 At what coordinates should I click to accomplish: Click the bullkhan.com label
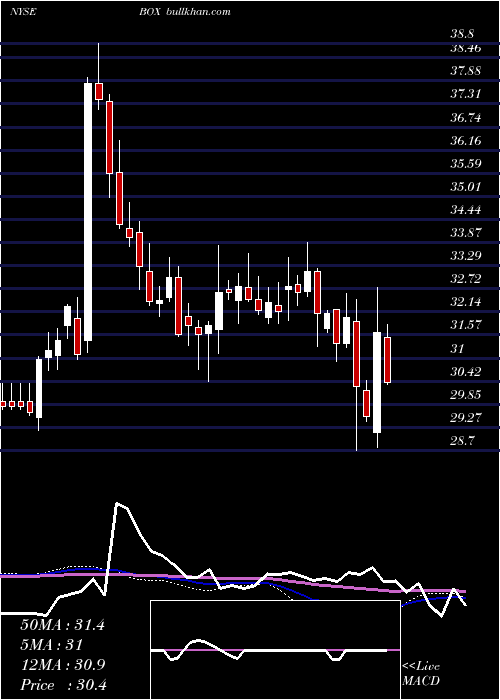pyautogui.click(x=198, y=11)
